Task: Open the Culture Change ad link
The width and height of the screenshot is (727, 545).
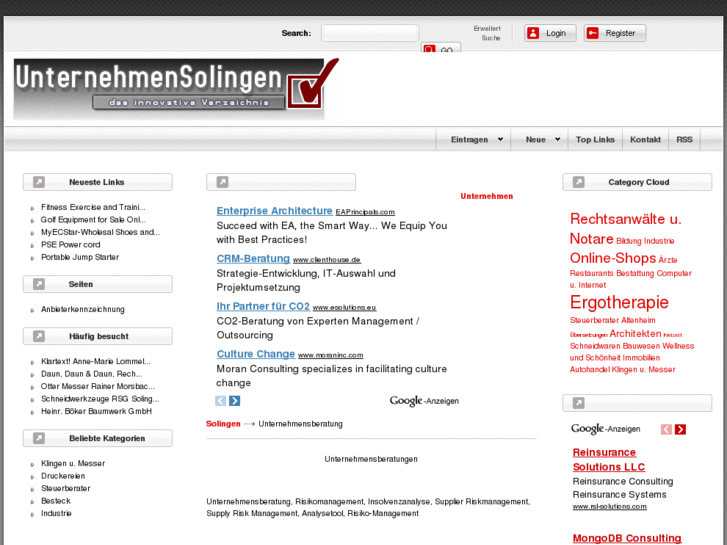Action: point(255,354)
